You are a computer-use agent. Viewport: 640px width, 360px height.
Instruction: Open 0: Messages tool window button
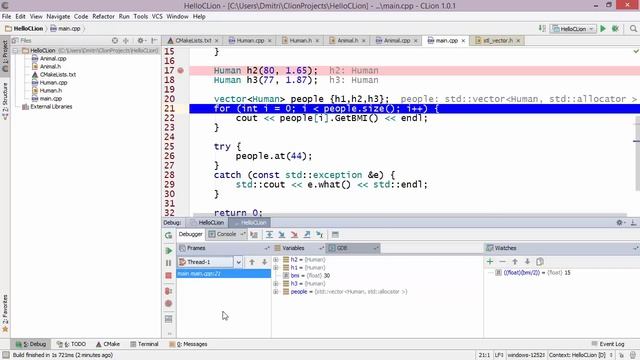coord(188,344)
